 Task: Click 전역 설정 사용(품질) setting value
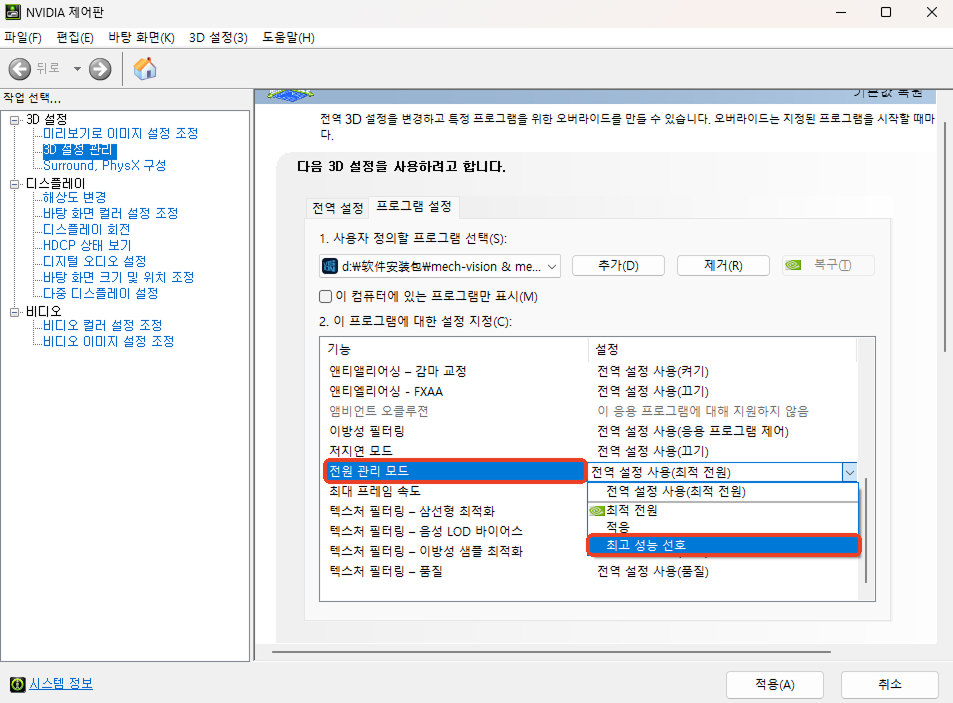pyautogui.click(x=653, y=571)
